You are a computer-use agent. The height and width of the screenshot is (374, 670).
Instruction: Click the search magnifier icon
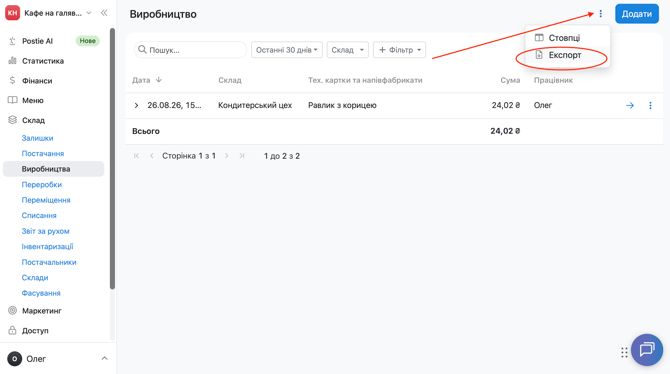coord(142,50)
